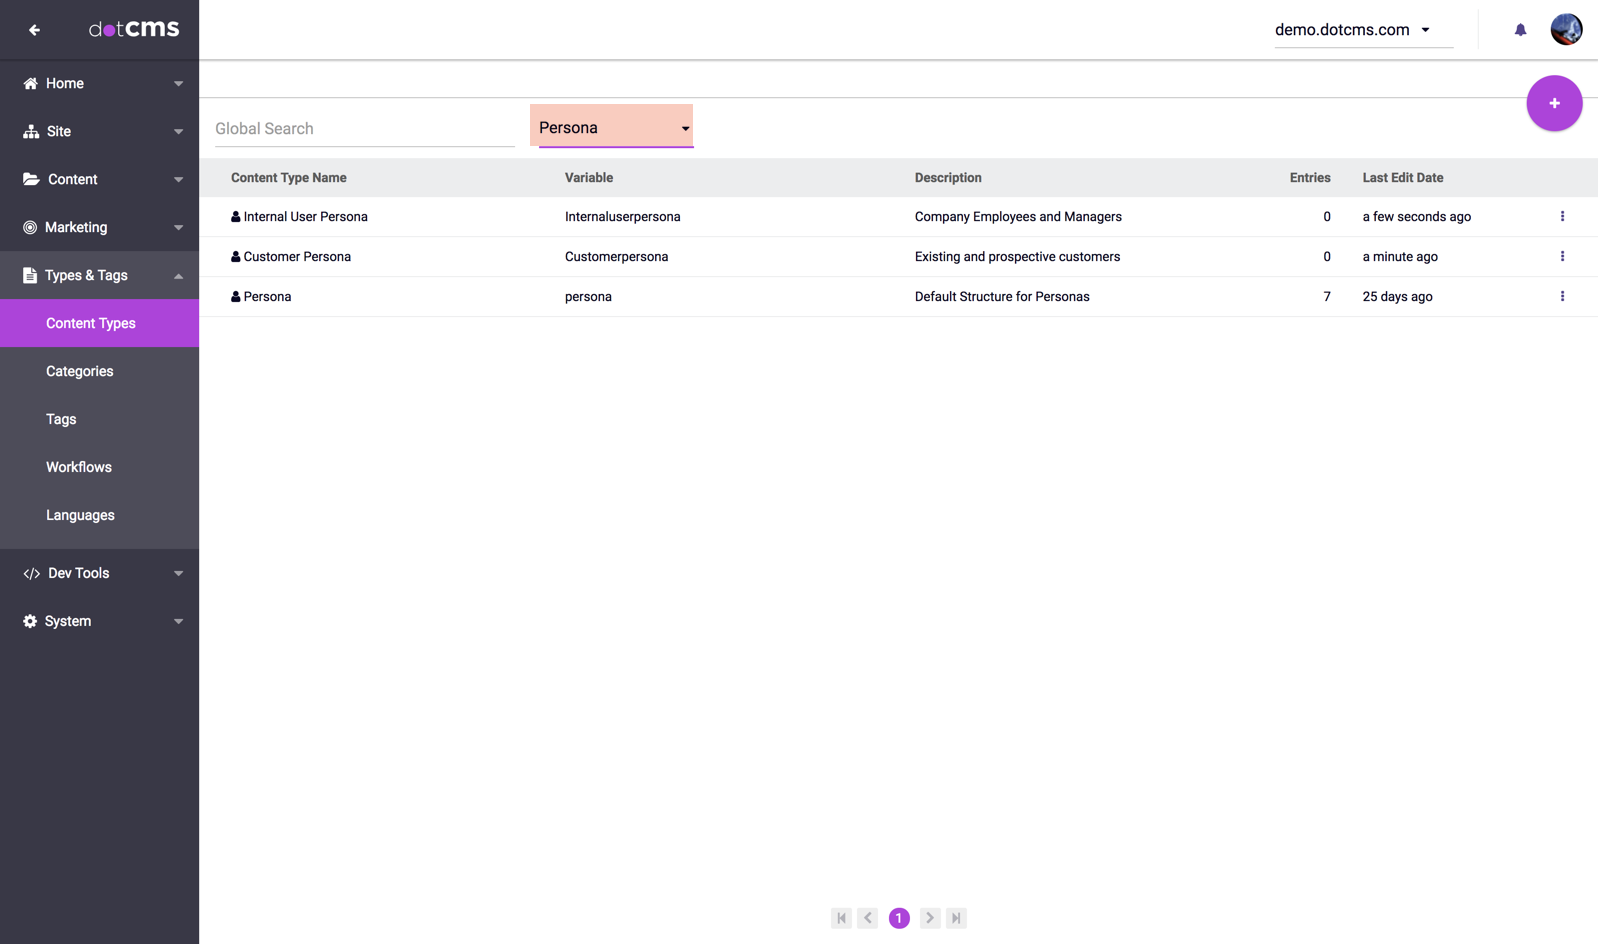The image size is (1598, 944).
Task: Open the notifications bell
Action: [1520, 30]
